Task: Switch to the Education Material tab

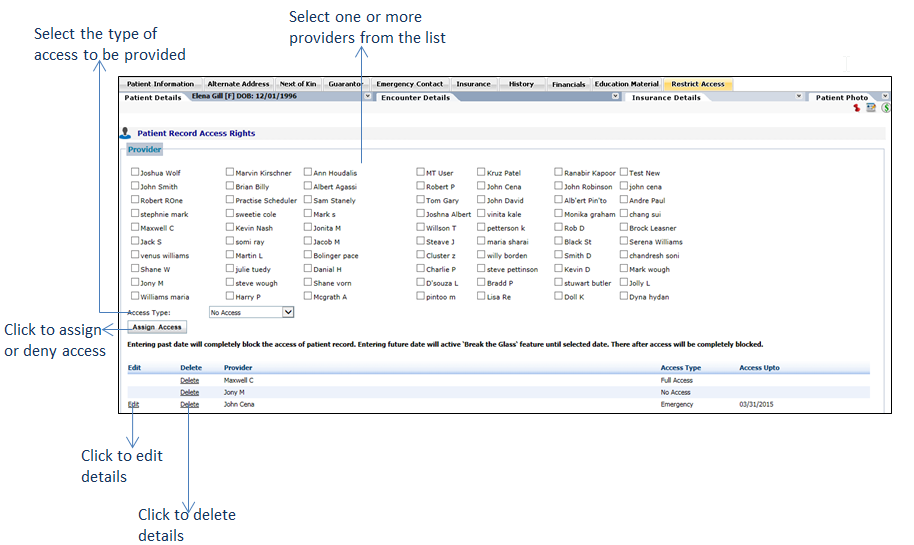Action: (x=627, y=84)
